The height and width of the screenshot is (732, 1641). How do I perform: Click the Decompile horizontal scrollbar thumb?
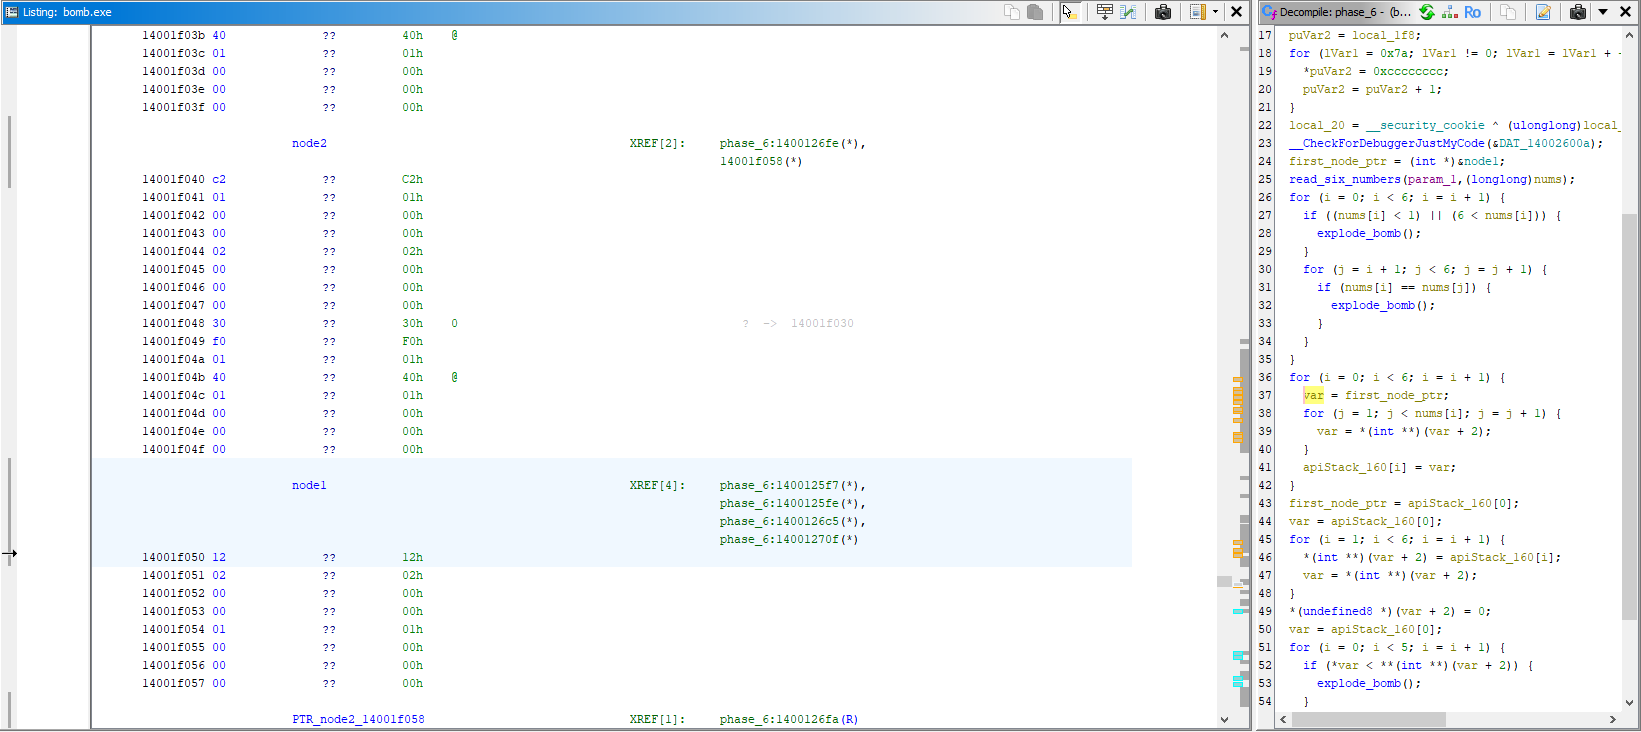pyautogui.click(x=1368, y=720)
